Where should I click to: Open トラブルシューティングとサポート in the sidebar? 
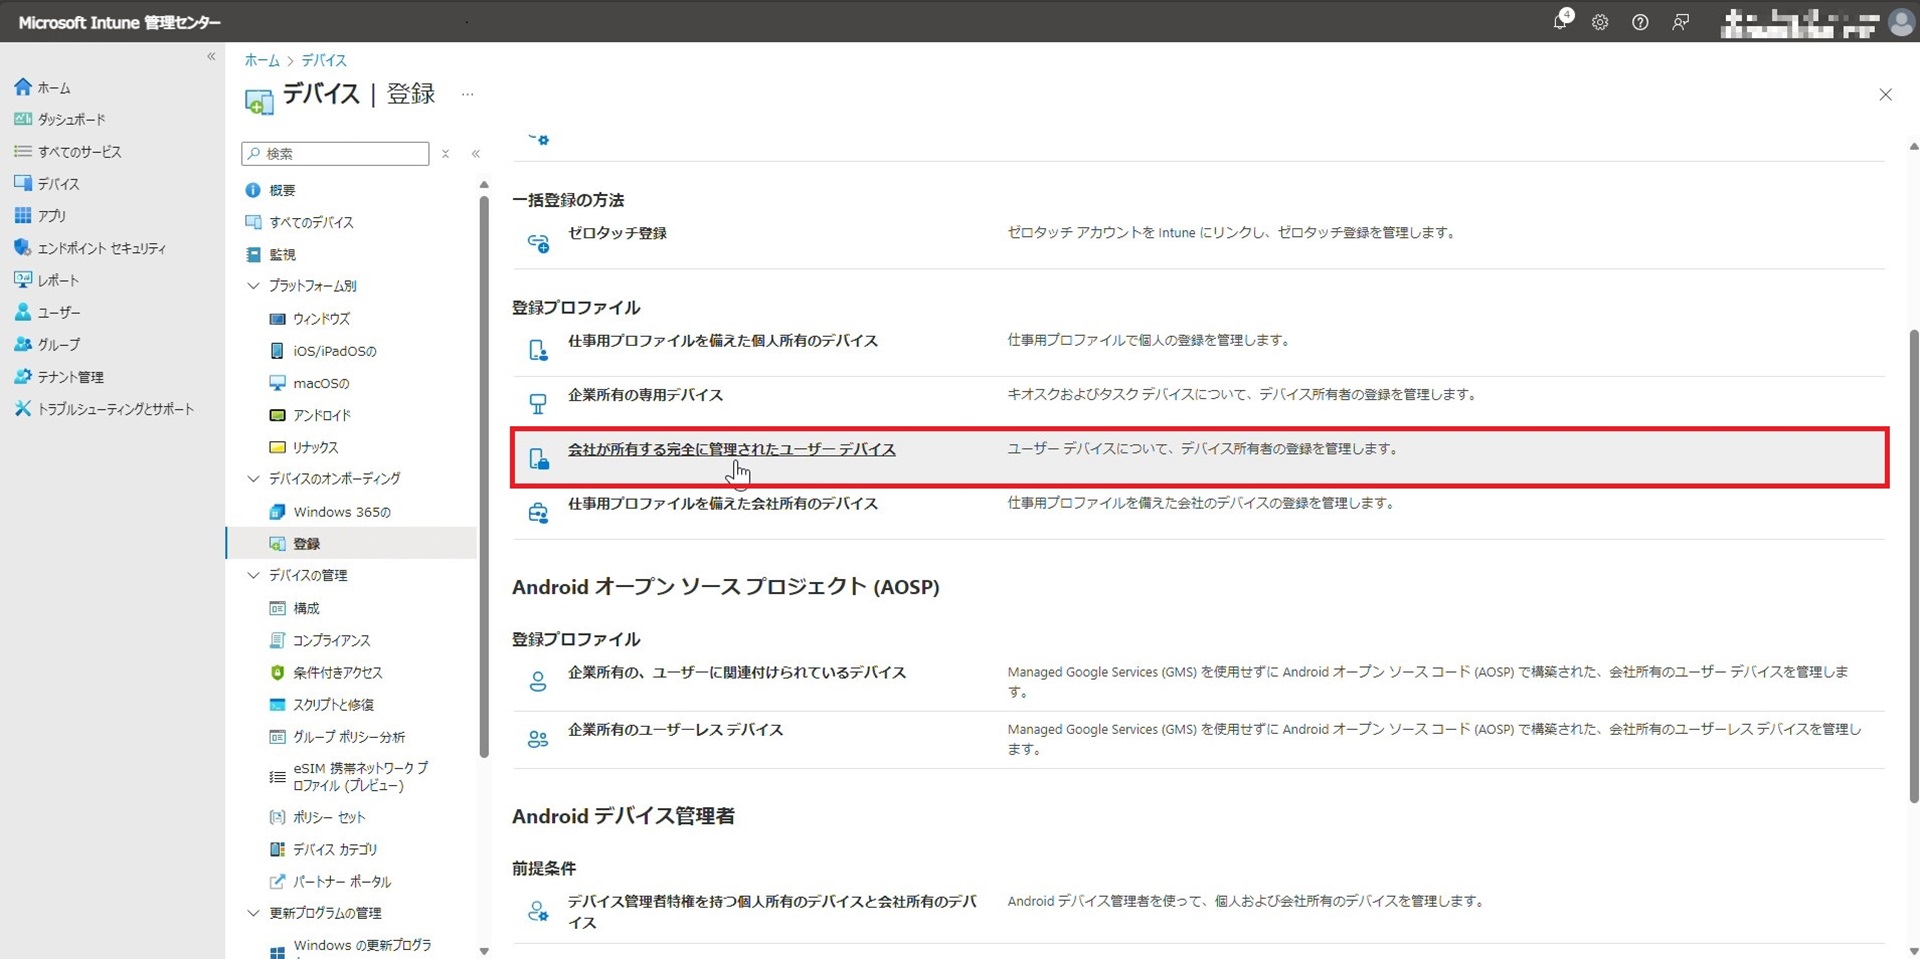click(x=112, y=408)
